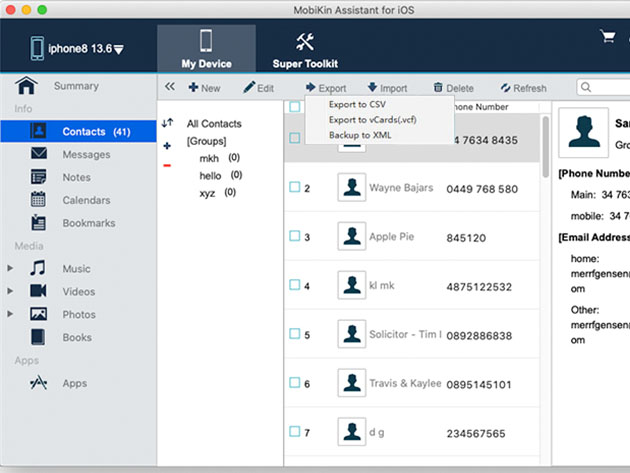Expand the Videos category
The image size is (630, 473).
click(x=10, y=291)
